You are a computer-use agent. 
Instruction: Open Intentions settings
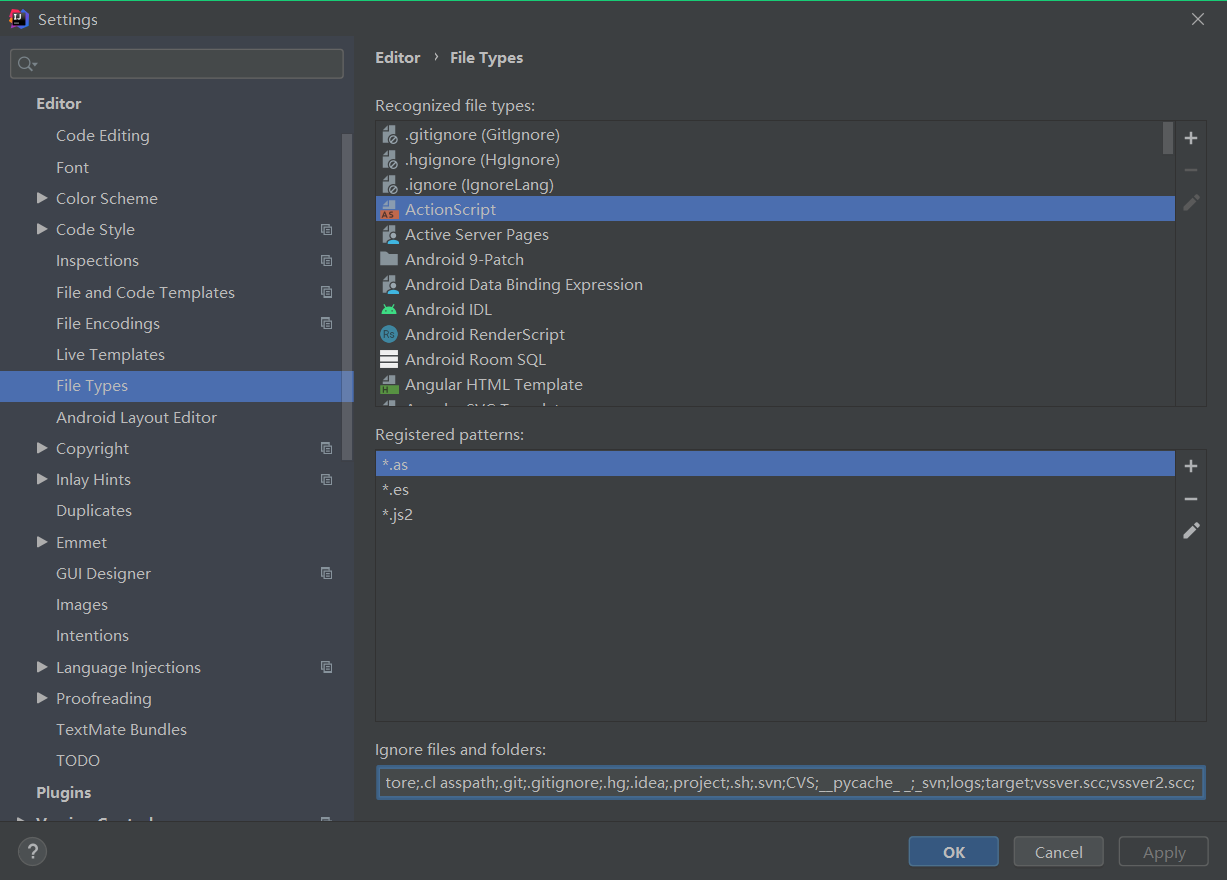click(92, 635)
